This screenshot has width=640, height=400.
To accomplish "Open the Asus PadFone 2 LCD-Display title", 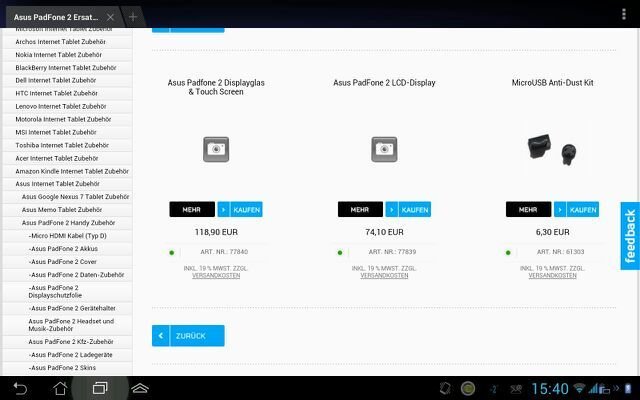I will click(384, 82).
